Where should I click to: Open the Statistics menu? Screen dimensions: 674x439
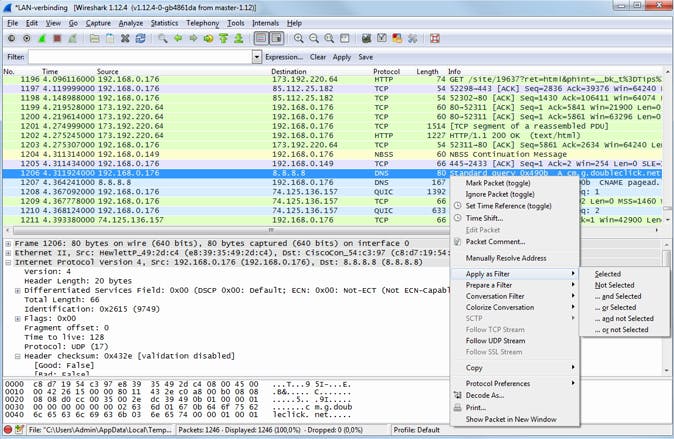coord(164,23)
